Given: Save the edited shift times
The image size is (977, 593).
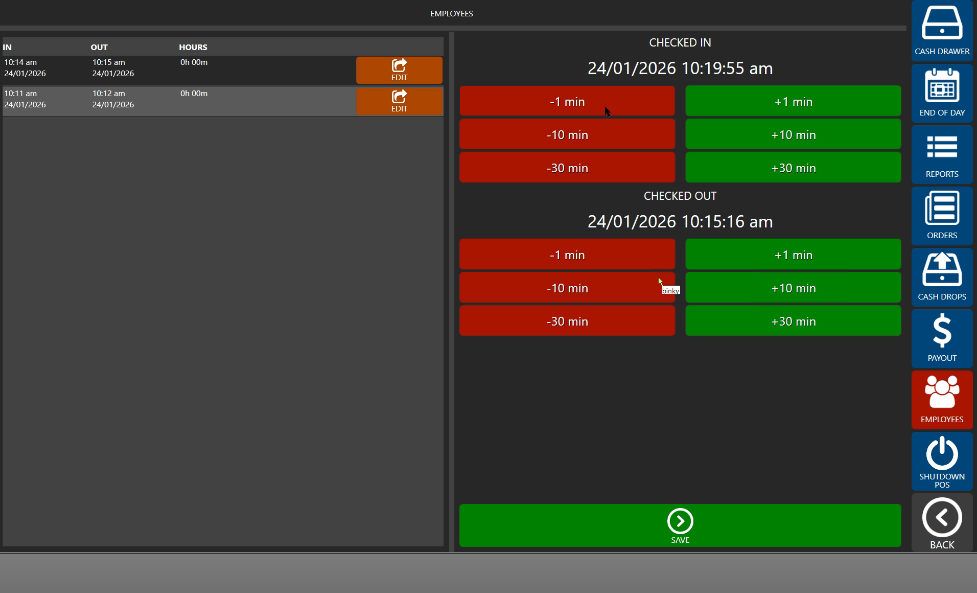Looking at the screenshot, I should click(679, 525).
